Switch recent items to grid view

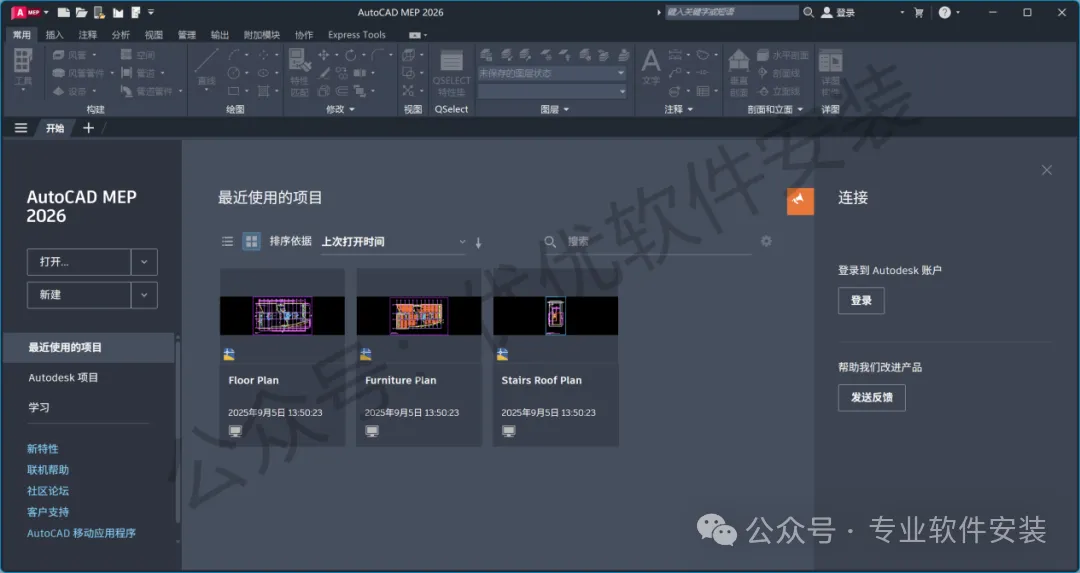(251, 241)
